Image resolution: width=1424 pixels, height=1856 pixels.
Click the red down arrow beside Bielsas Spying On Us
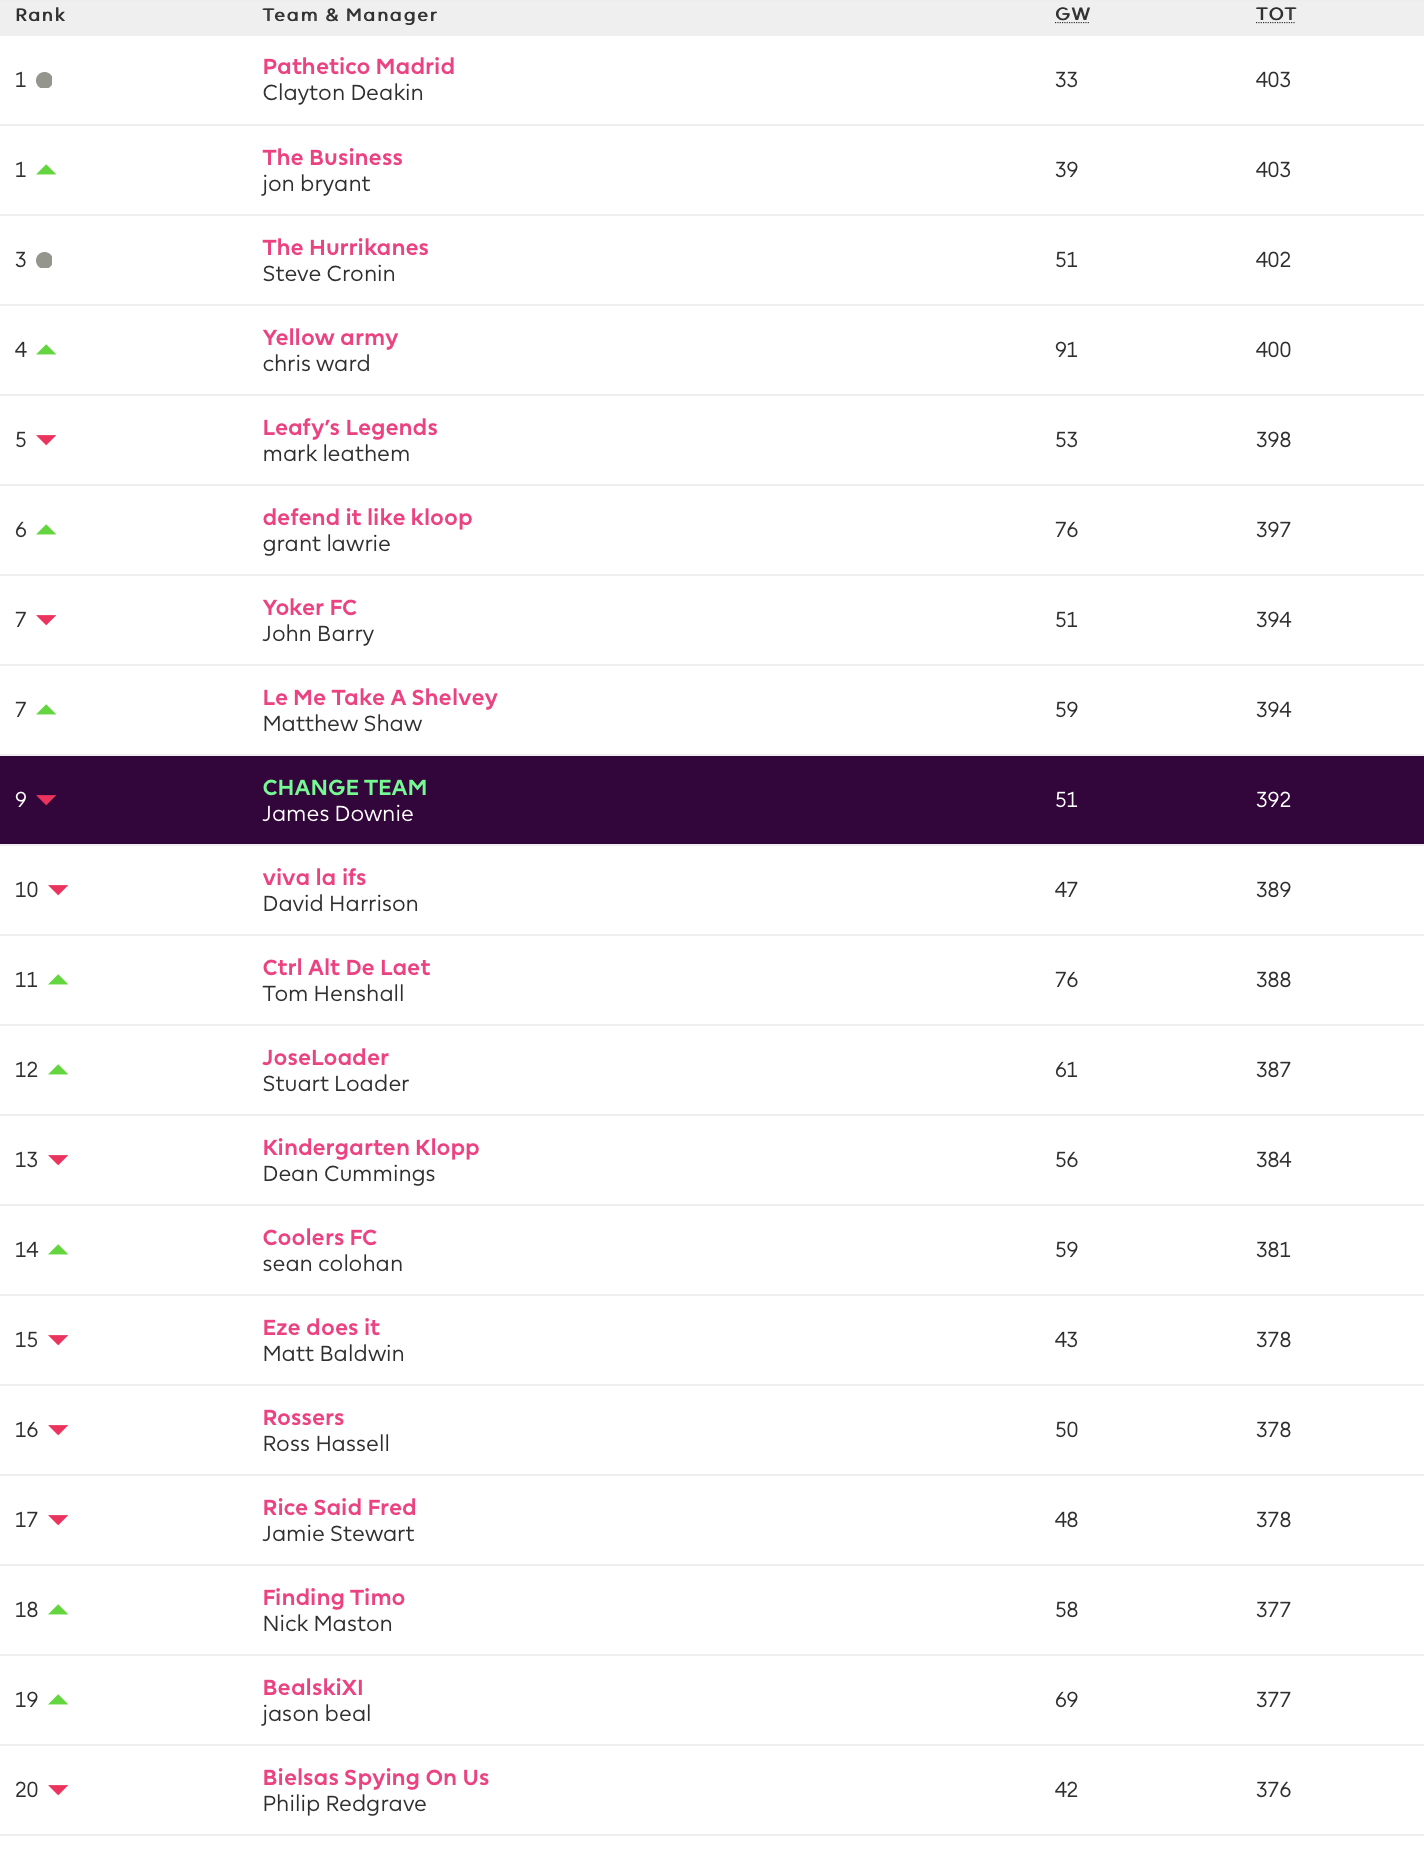click(x=58, y=1790)
